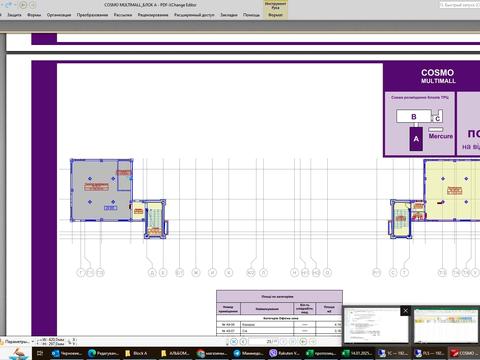Go to the last page button

(x=293, y=342)
